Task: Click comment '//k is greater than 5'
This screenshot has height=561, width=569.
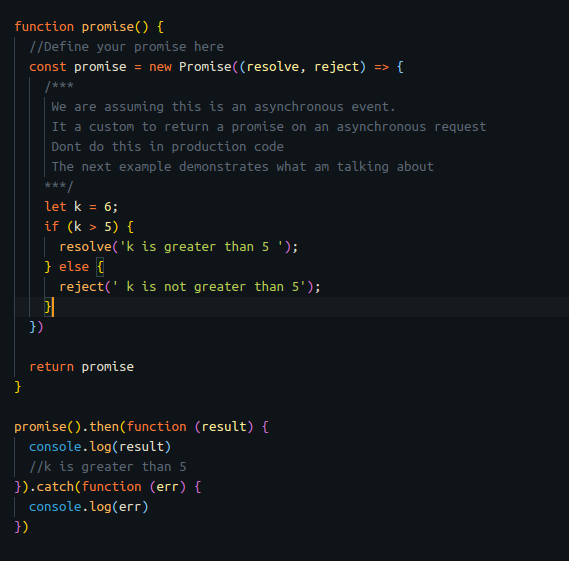Action: pos(108,467)
